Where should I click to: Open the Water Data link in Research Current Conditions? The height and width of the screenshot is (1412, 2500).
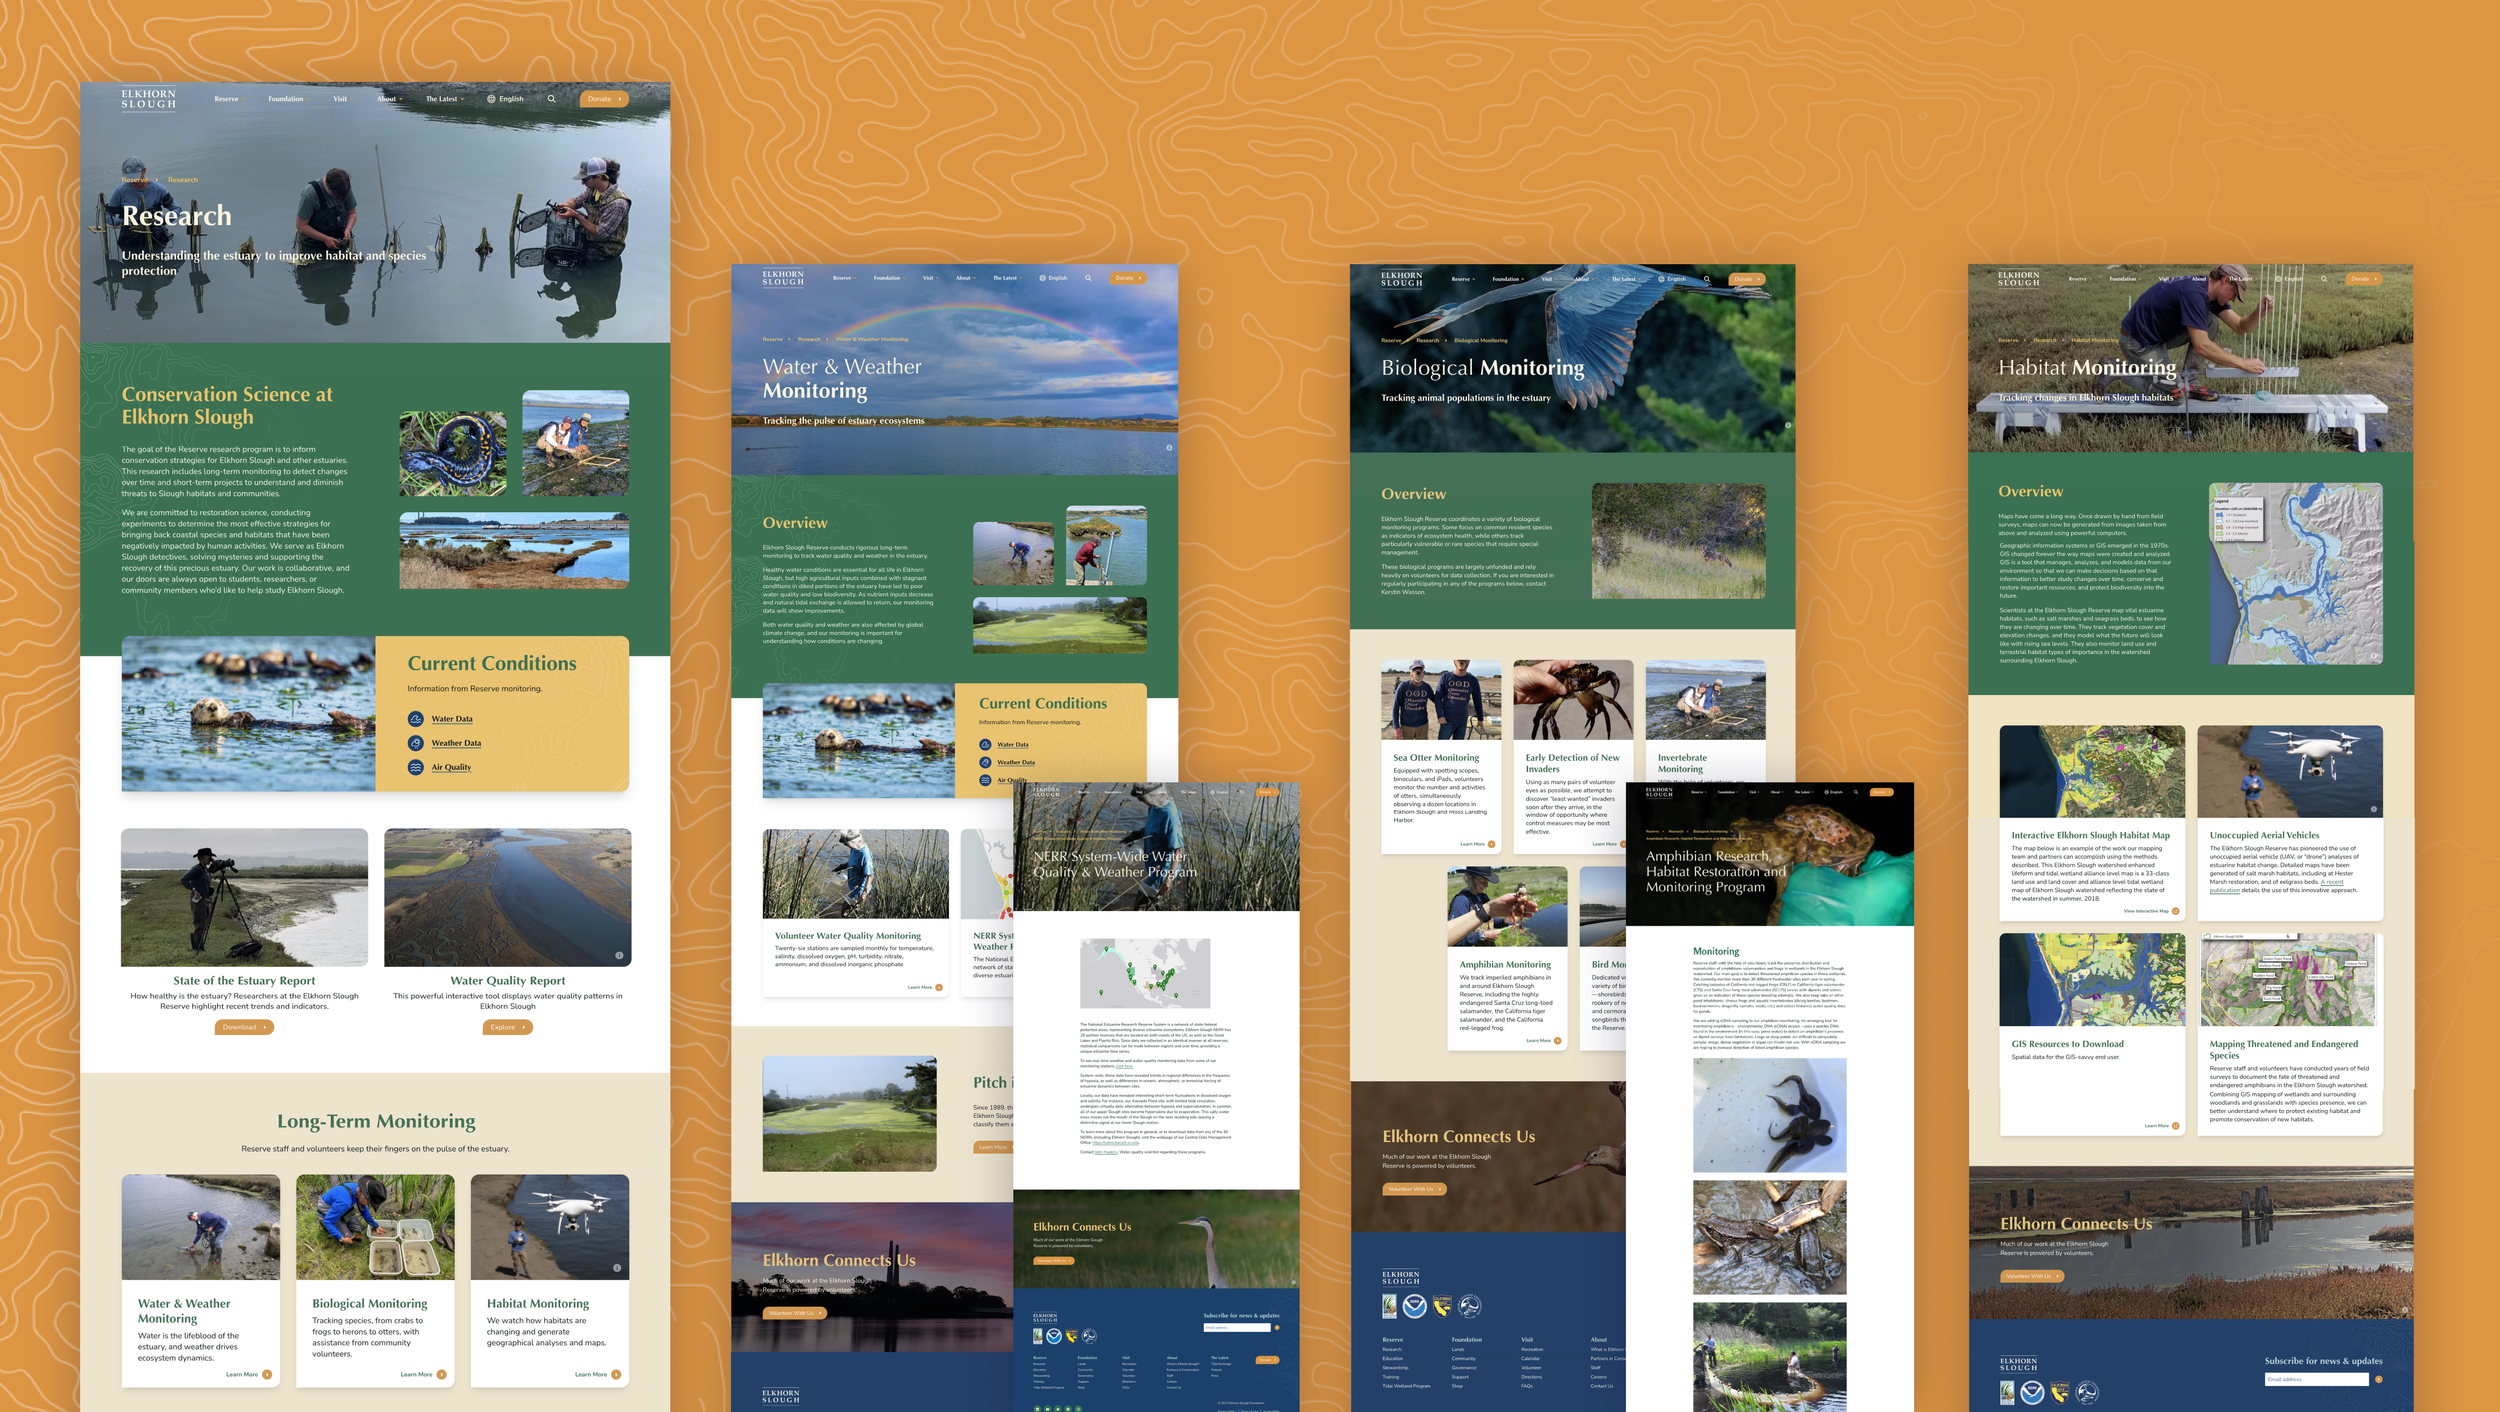coord(452,719)
